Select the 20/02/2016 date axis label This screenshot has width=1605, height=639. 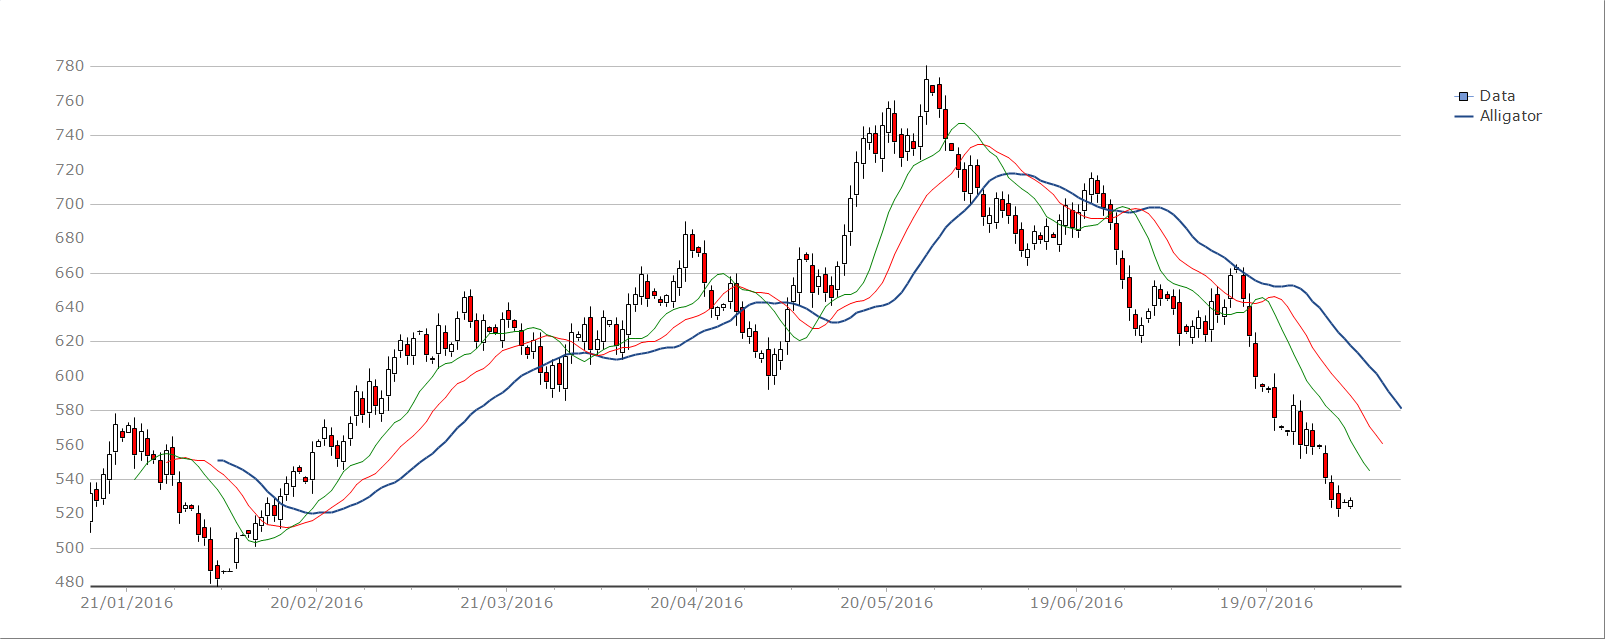317,602
